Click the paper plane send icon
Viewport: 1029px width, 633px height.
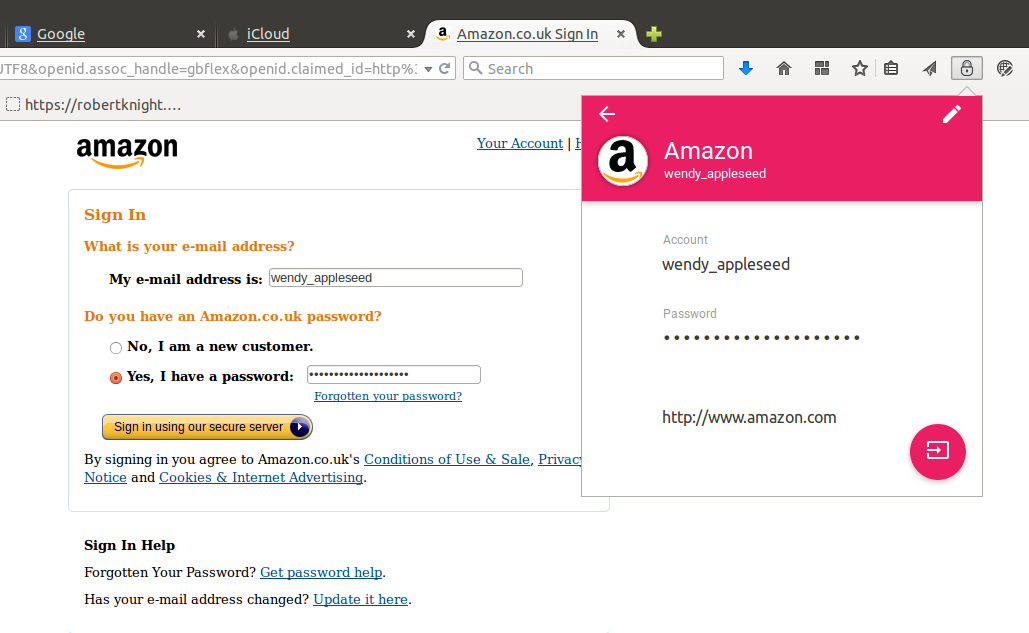(929, 68)
